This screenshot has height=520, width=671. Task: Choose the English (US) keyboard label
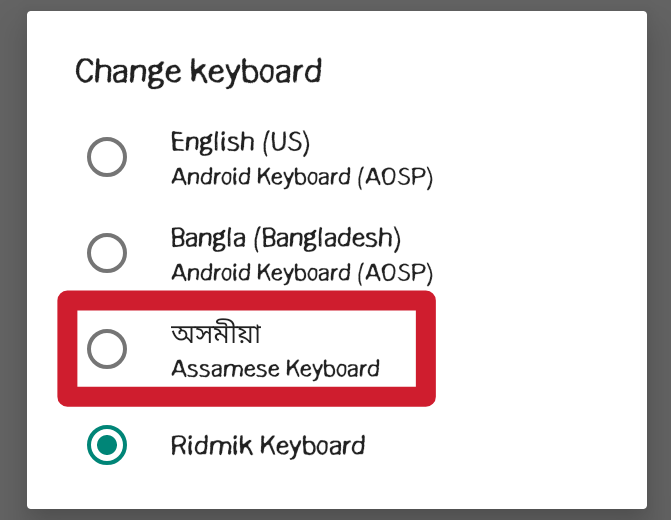coord(240,141)
